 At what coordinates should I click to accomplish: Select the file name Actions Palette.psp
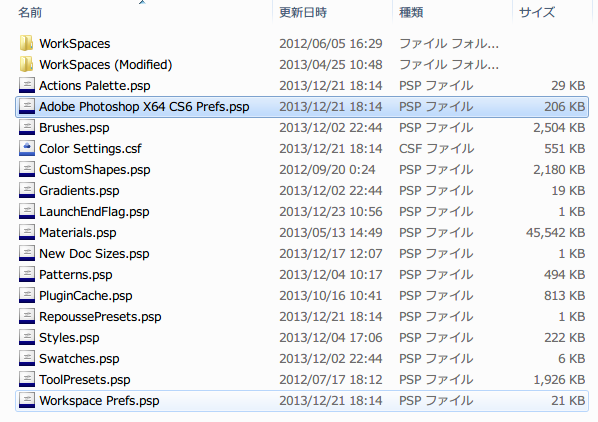[x=95, y=86]
